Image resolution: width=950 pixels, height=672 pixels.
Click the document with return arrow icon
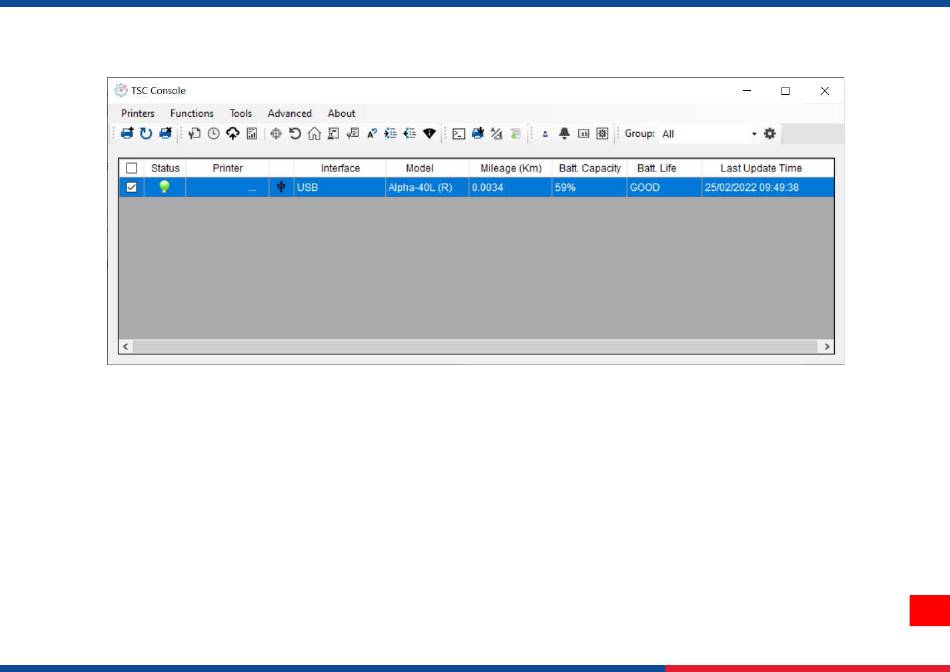tap(194, 133)
